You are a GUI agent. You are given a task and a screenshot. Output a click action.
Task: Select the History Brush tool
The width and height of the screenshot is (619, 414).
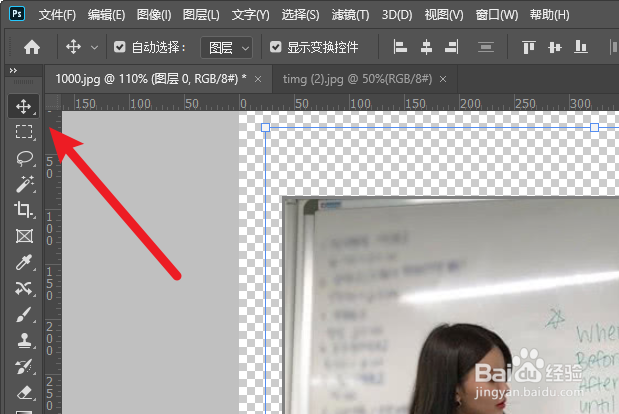(x=24, y=367)
